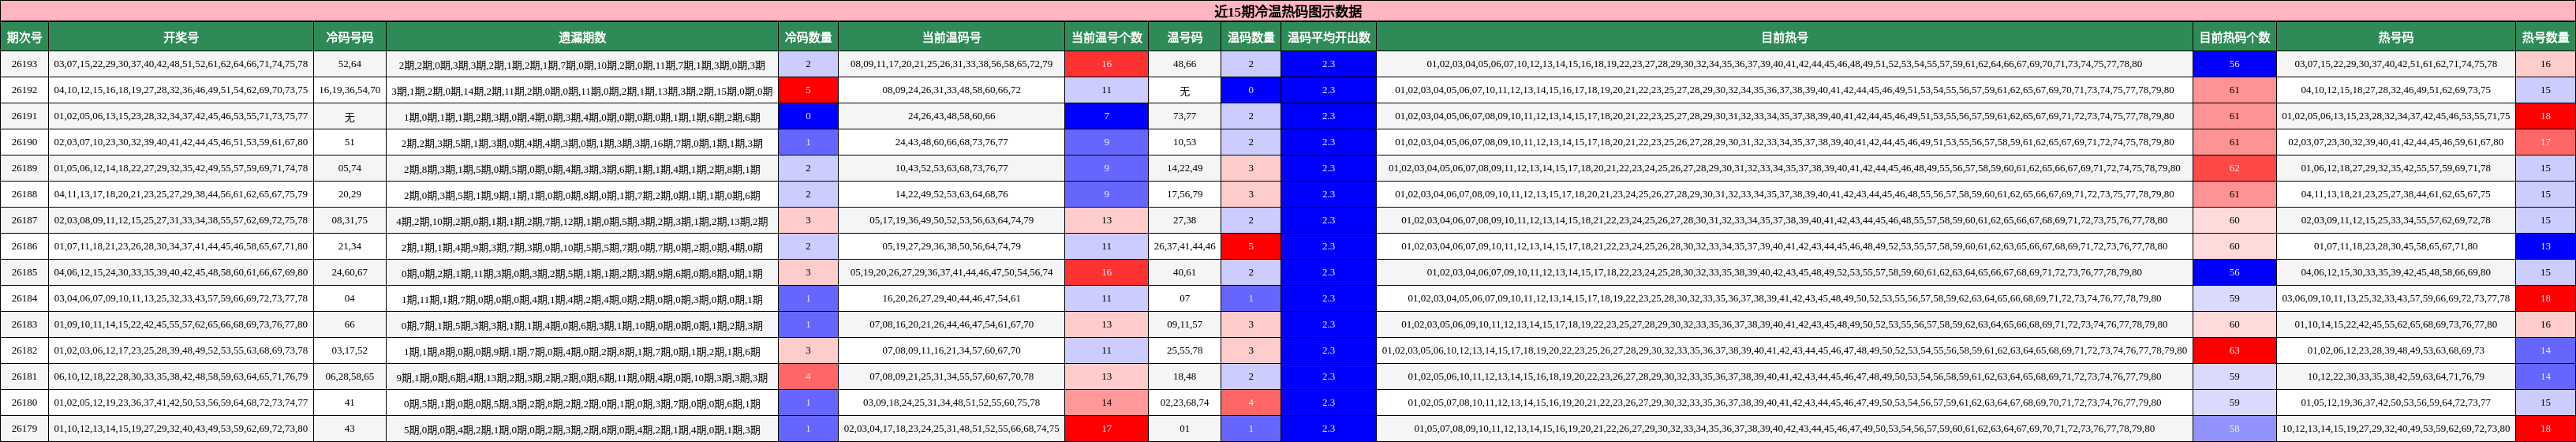Viewport: 2576px width, 442px height.
Task: Select period cell 26193
Action: (24, 64)
